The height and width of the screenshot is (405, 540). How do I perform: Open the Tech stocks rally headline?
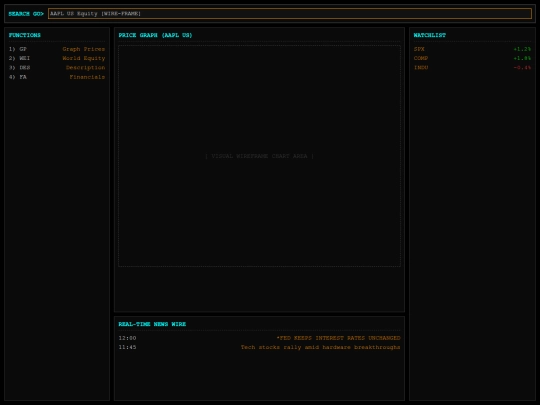(321, 347)
